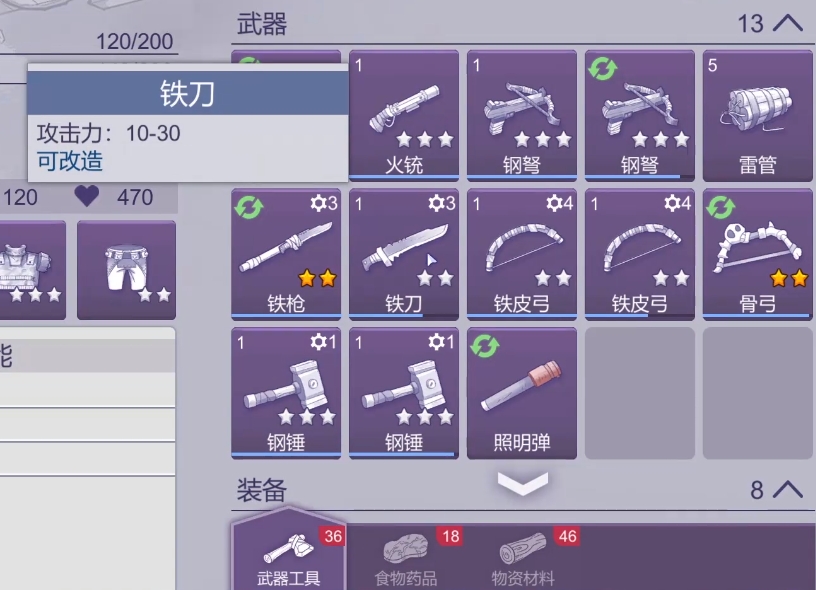Viewport: 816px width, 590px height.
Task: Collapse the 武器 section with count 13
Action: tap(787, 23)
